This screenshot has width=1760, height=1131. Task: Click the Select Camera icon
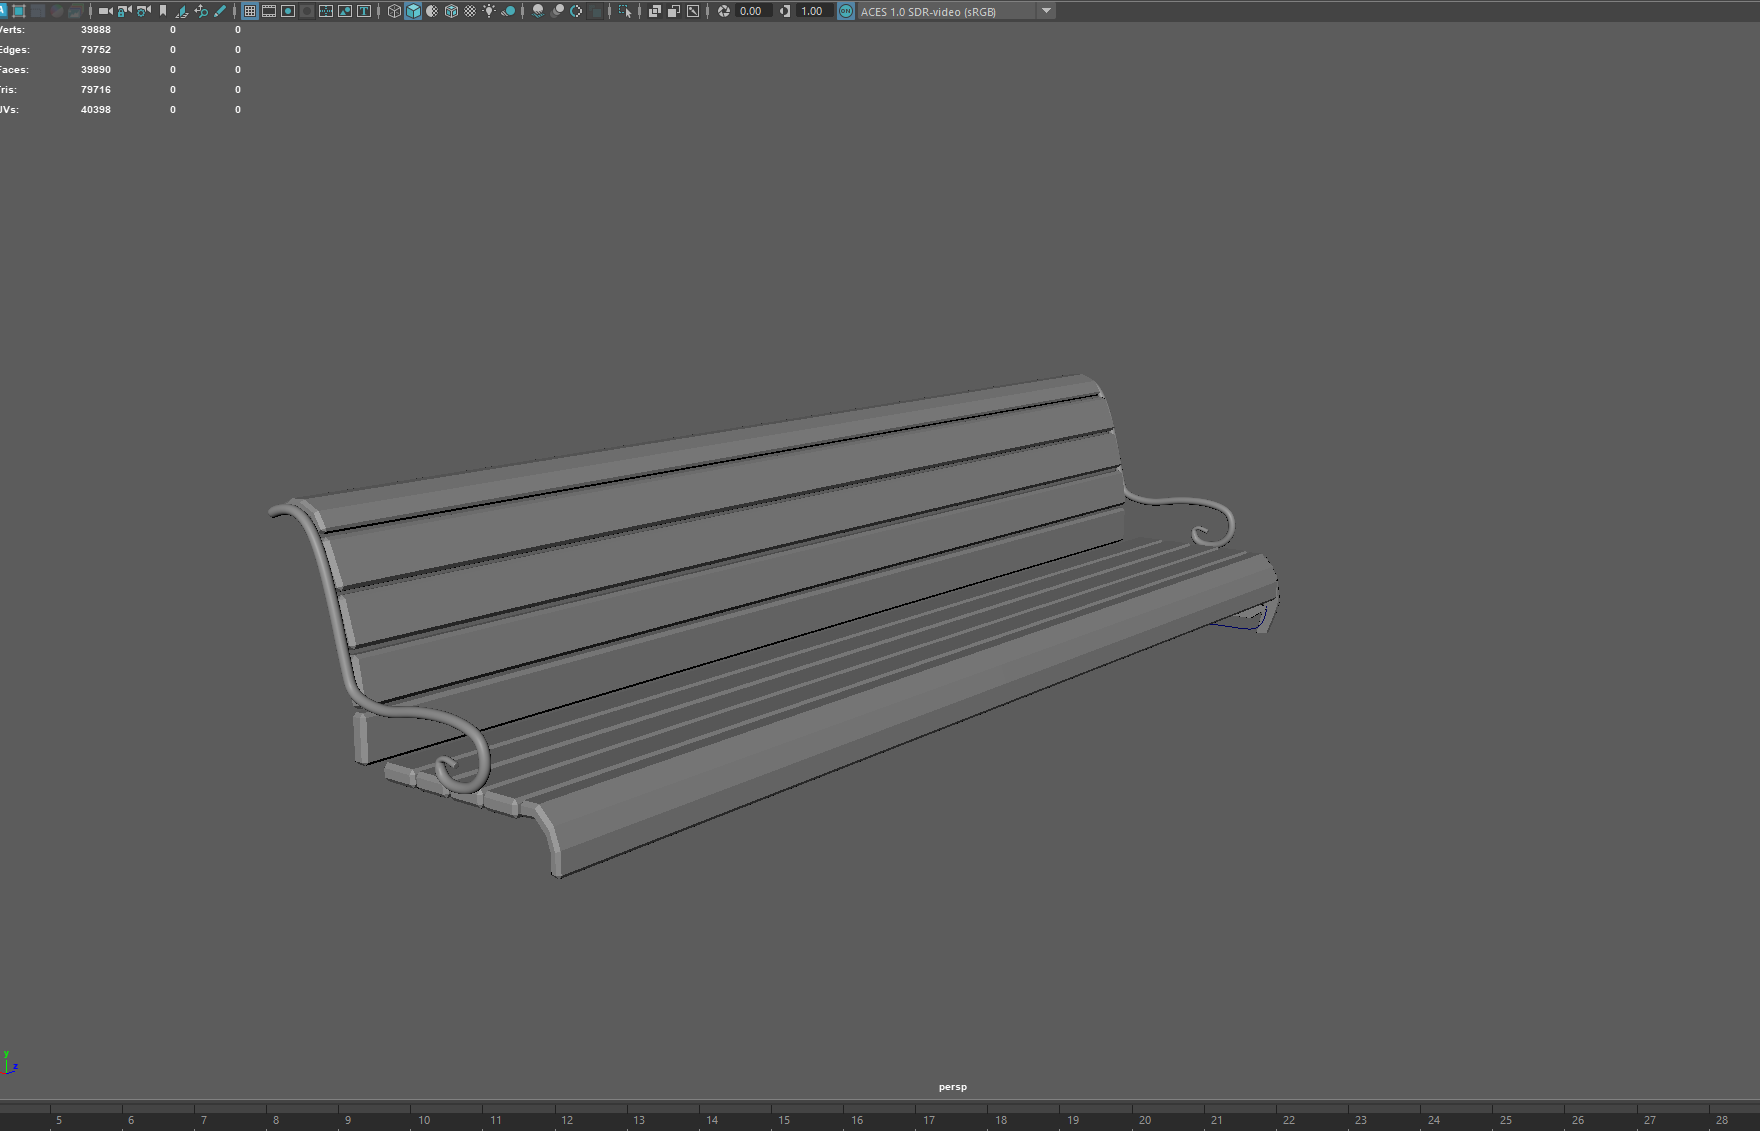pyautogui.click(x=105, y=11)
